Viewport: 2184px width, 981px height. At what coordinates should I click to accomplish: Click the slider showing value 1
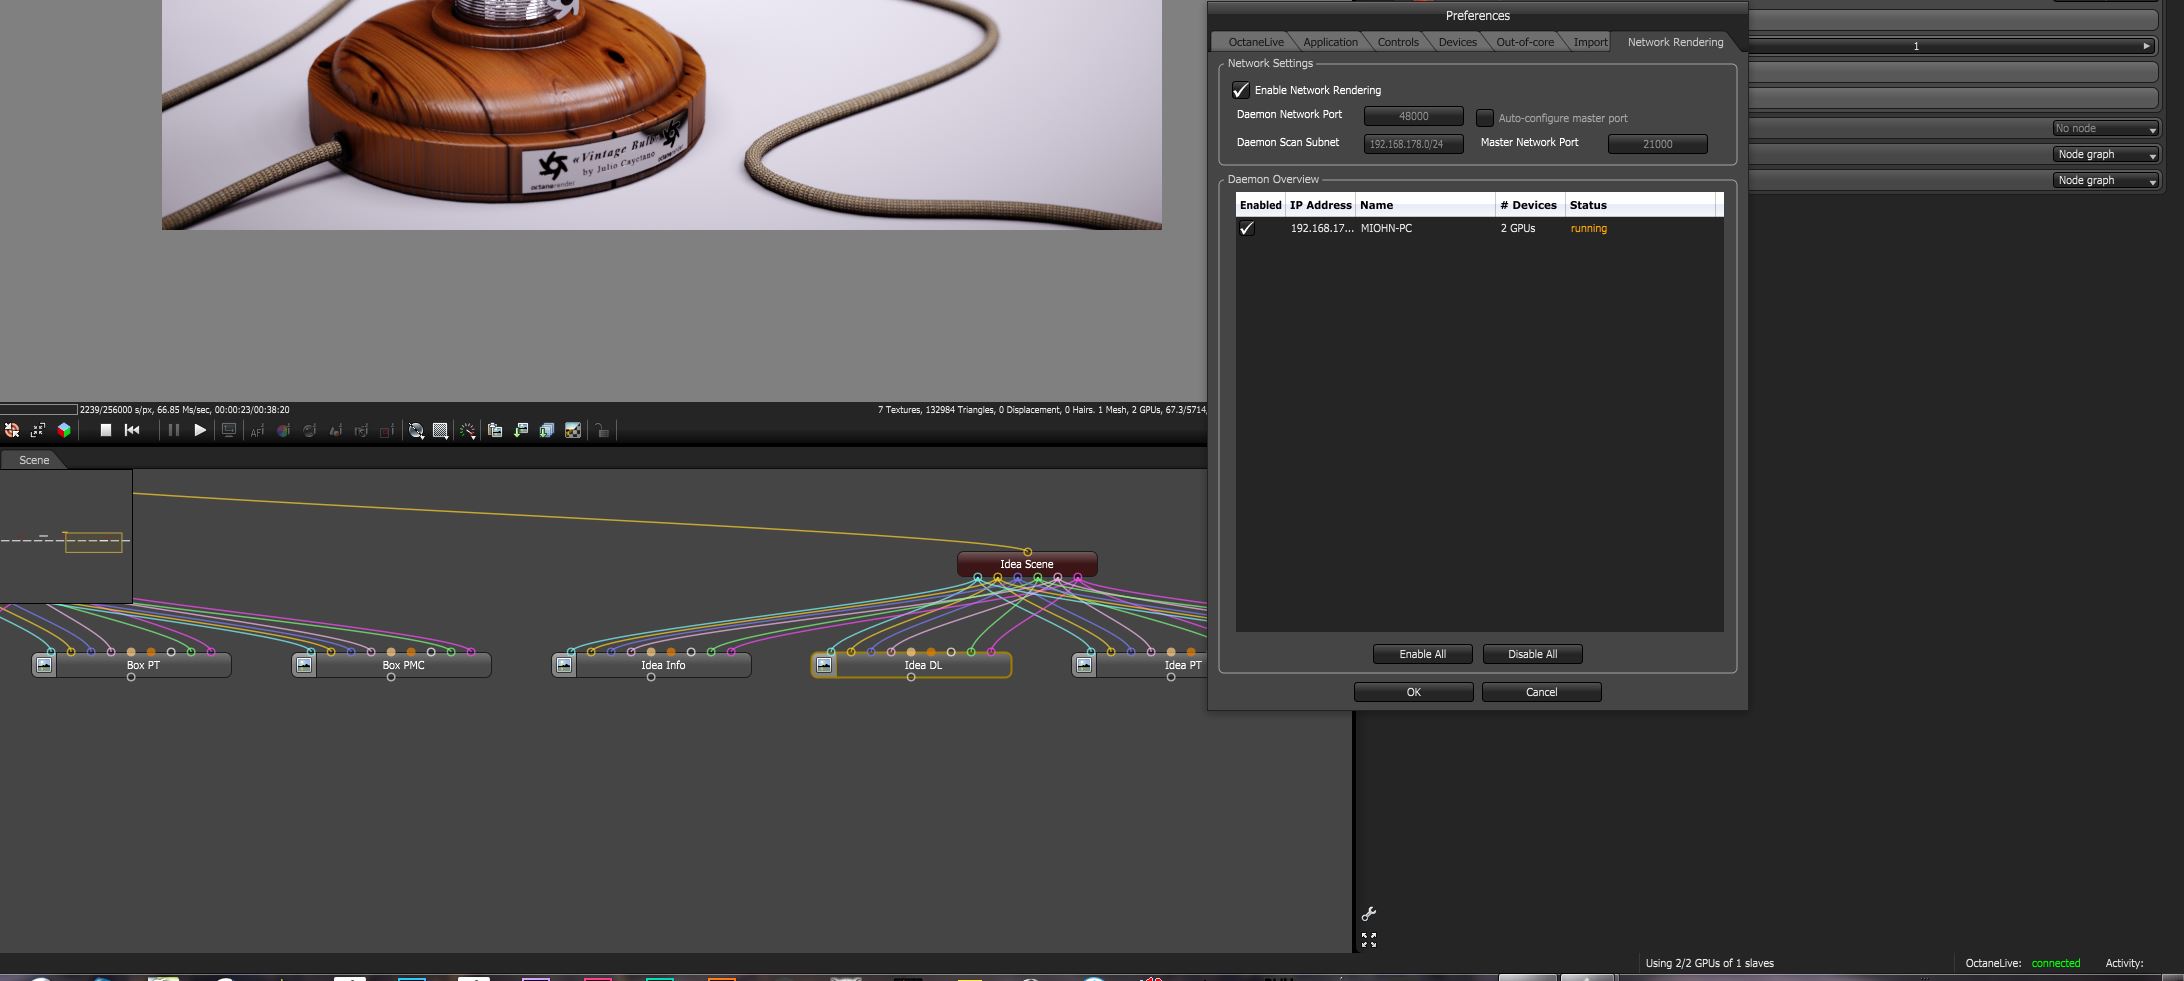coord(1950,46)
